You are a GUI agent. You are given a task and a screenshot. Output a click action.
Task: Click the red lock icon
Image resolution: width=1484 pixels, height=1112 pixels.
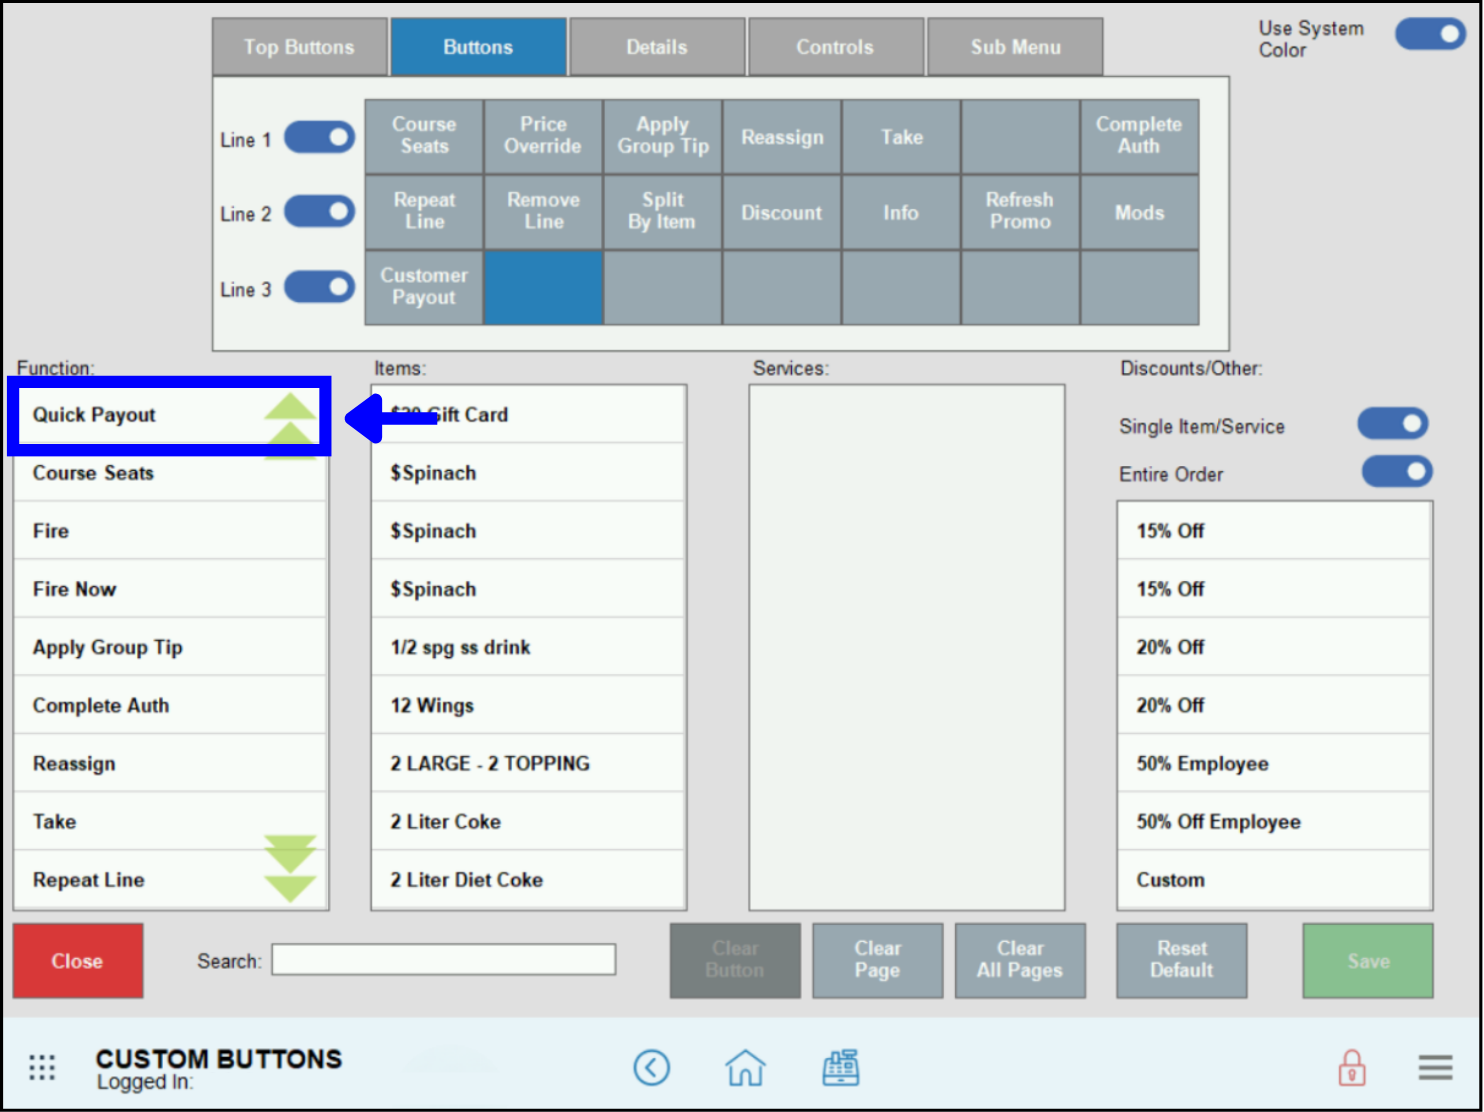point(1351,1067)
